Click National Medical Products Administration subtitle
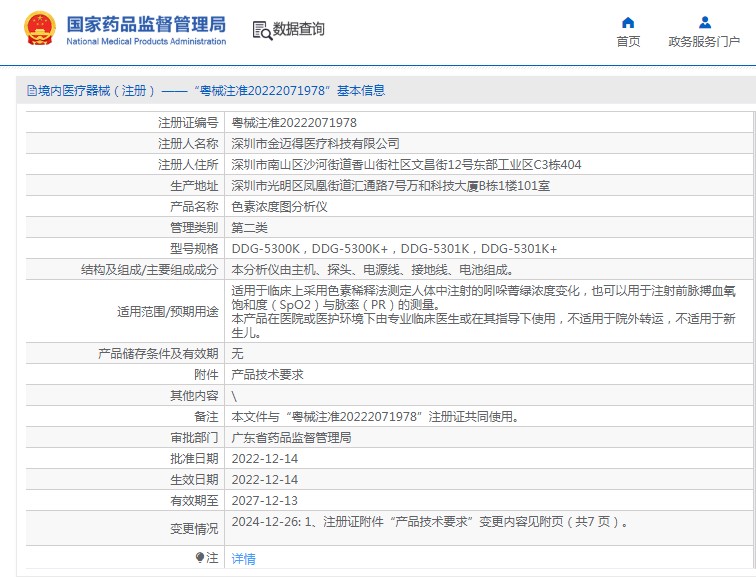 pyautogui.click(x=146, y=41)
